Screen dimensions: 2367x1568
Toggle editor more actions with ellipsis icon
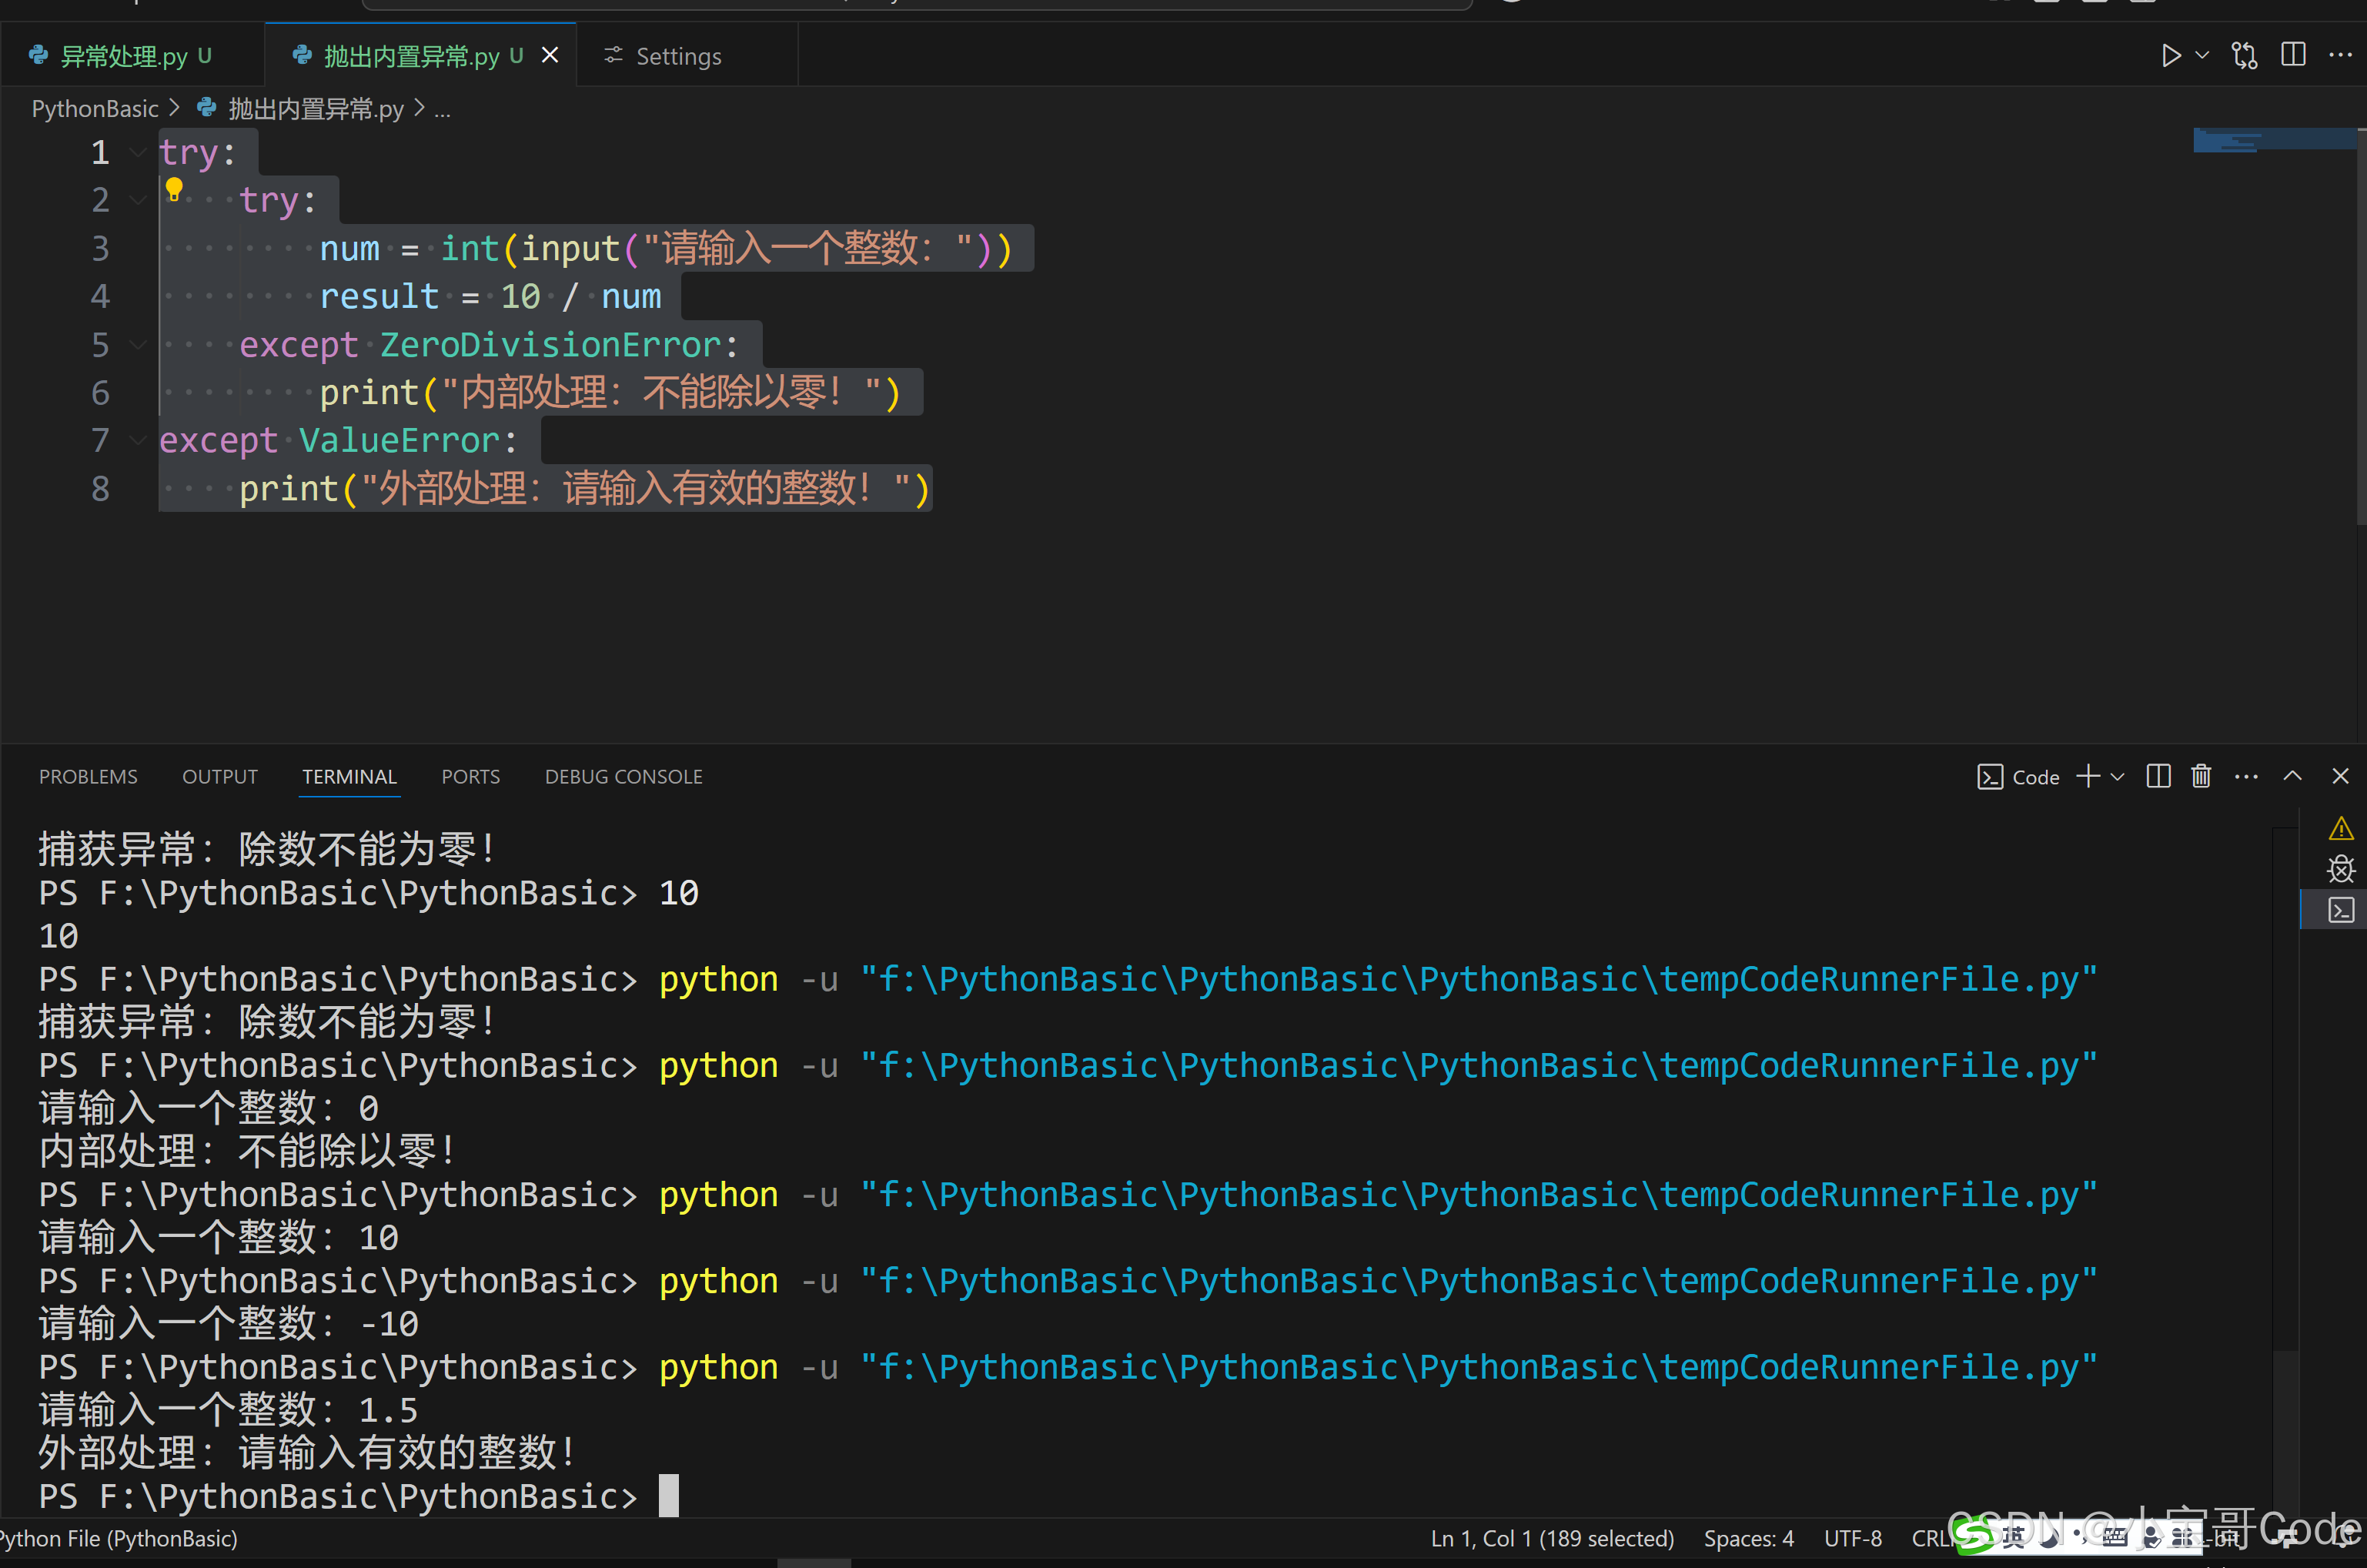[2341, 55]
